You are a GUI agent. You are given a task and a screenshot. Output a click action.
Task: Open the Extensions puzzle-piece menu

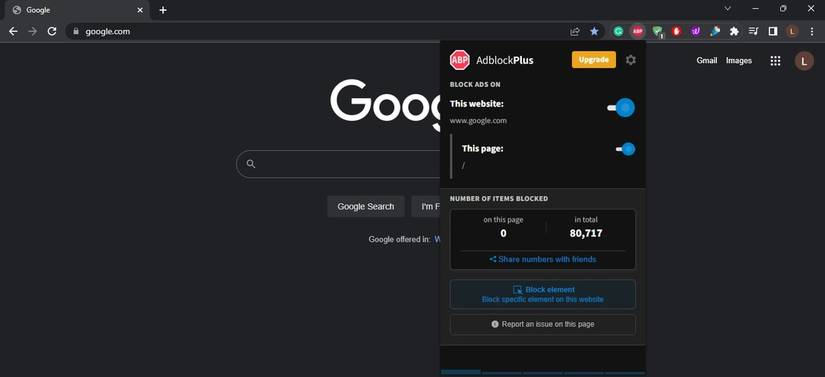[734, 32]
